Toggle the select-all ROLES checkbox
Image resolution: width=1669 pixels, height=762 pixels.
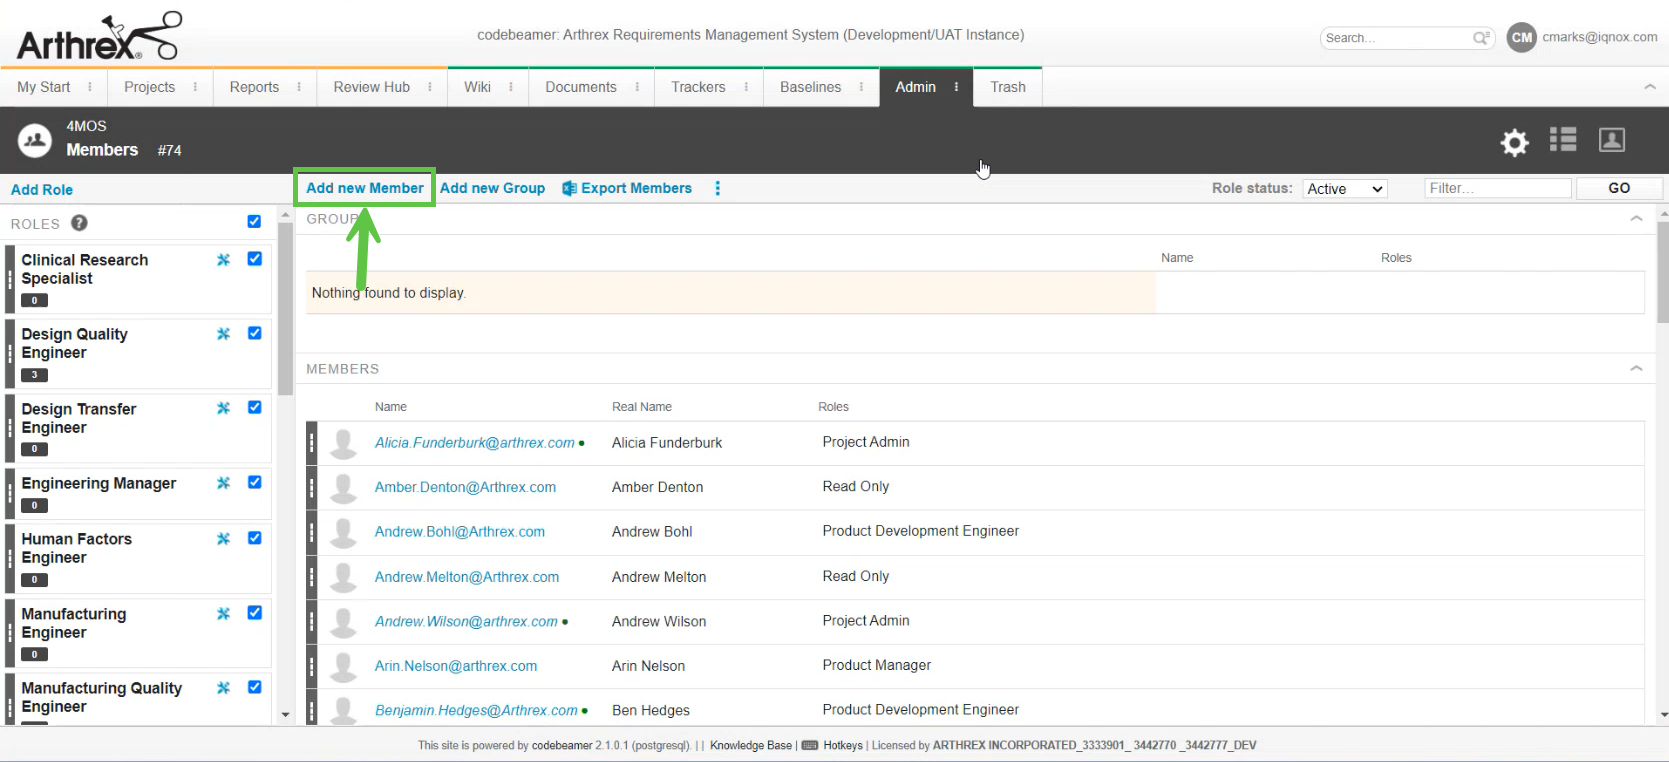(x=254, y=222)
